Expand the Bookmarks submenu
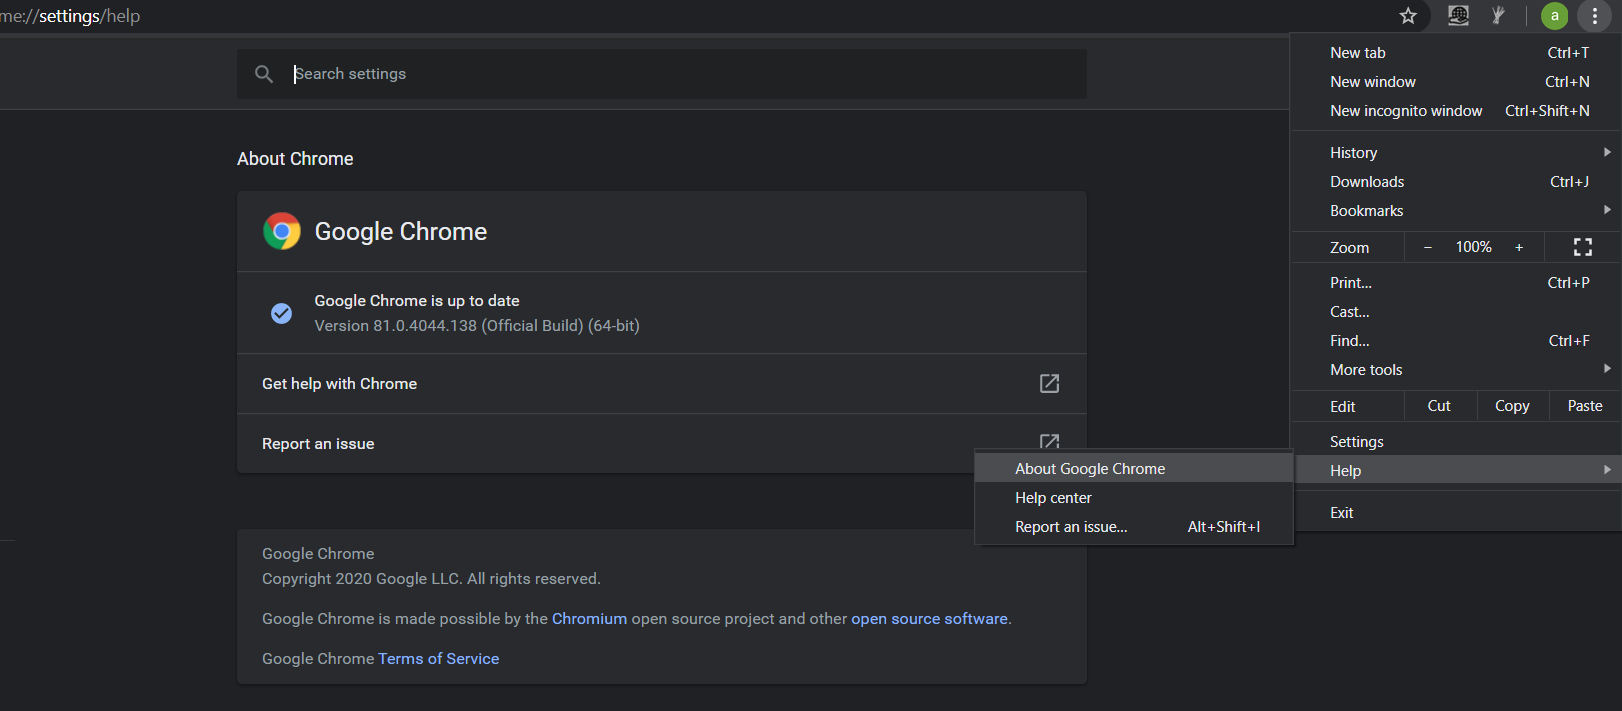The image size is (1622, 711). pyautogui.click(x=1456, y=211)
